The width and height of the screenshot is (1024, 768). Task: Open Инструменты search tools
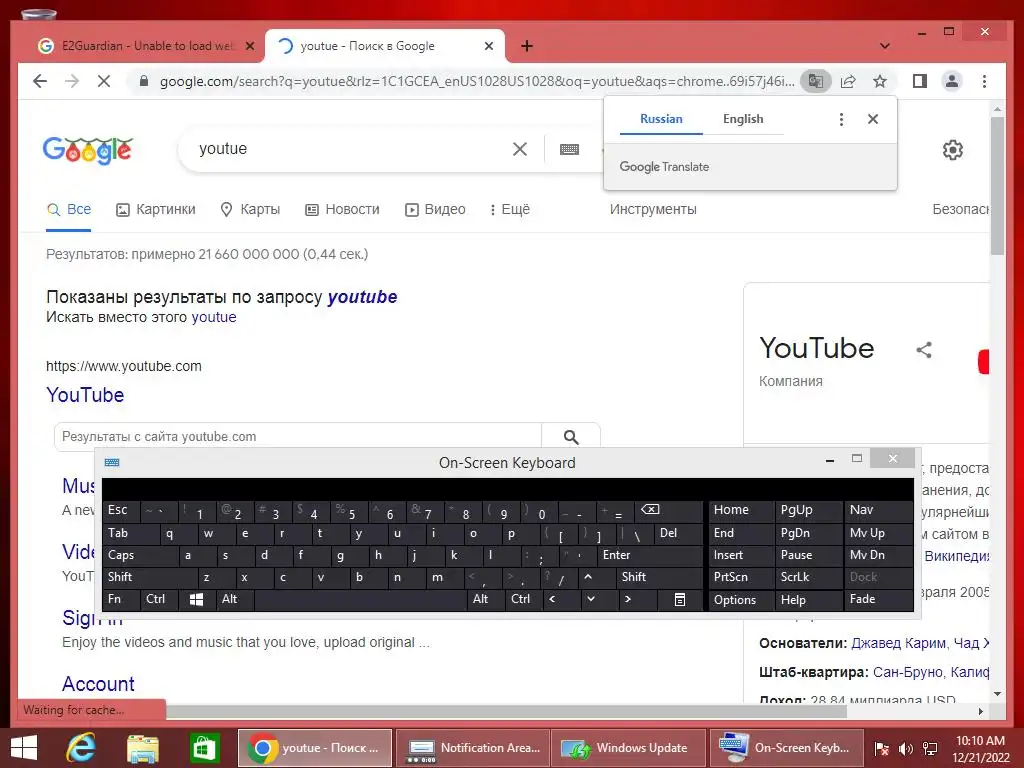tap(653, 209)
